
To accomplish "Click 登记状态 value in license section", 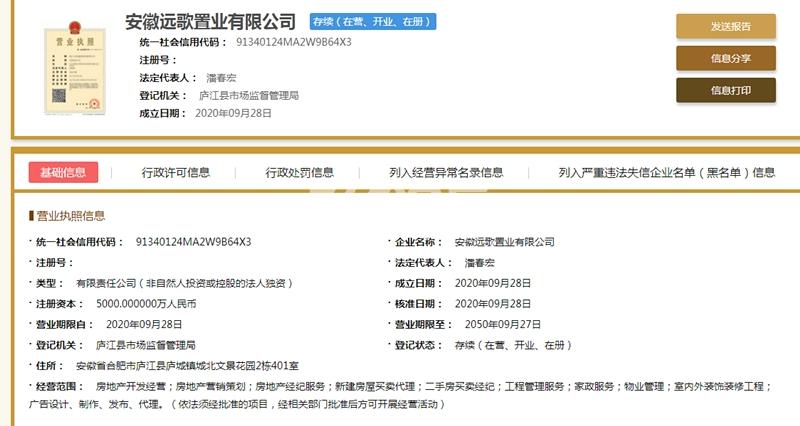I will 513,345.
